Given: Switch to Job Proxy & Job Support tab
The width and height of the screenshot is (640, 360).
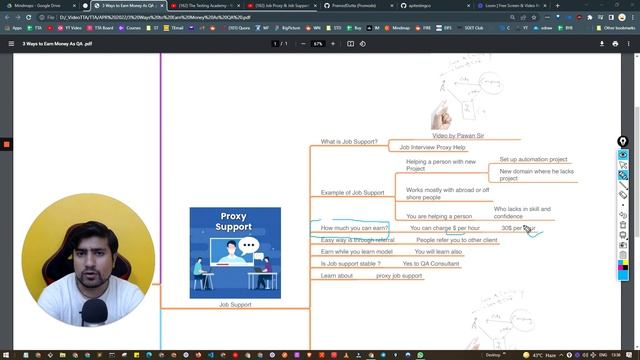Looking at the screenshot, I should pyautogui.click(x=282, y=6).
